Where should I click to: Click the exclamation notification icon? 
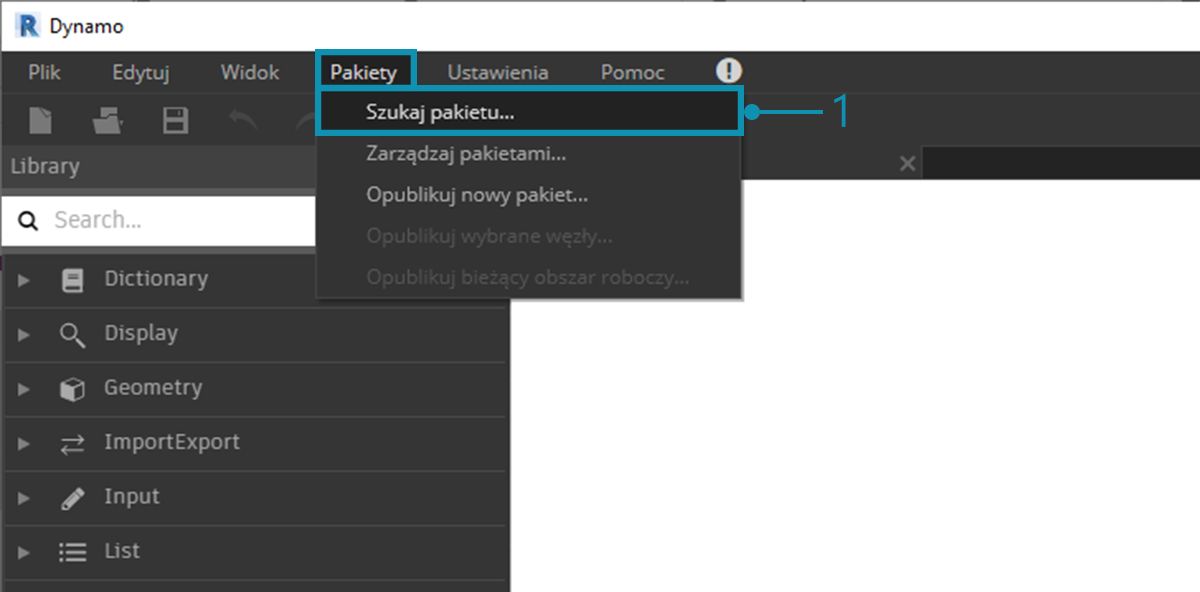(x=729, y=71)
